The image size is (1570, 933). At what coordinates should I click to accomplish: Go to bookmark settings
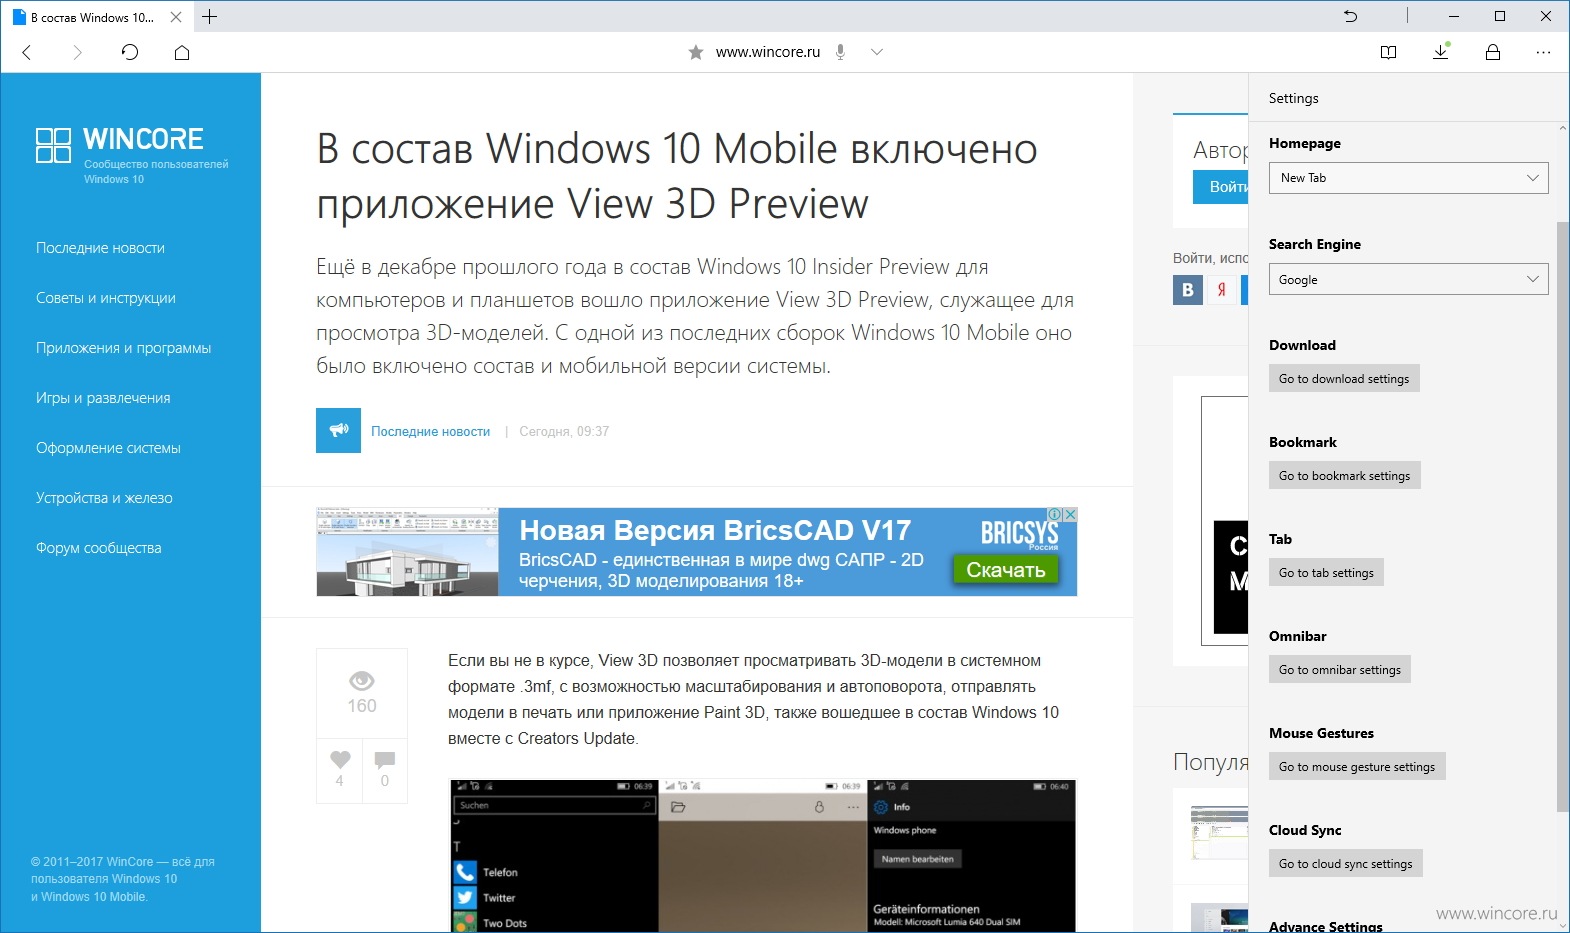(1344, 476)
